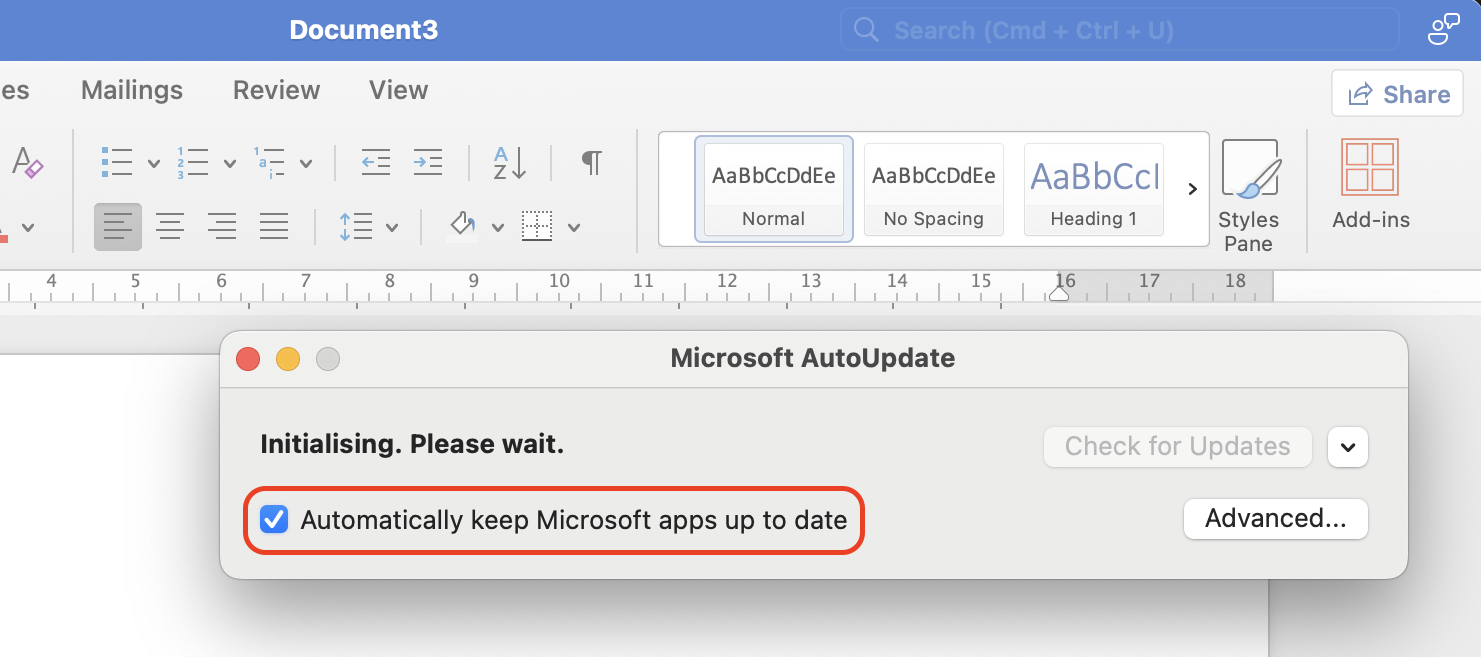Viewport: 1481px width, 657px height.
Task: Open the Mailings ribbon tab
Action: click(x=131, y=90)
